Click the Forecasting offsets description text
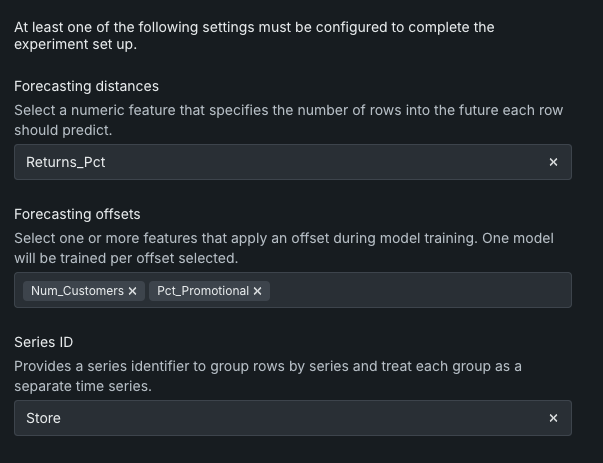 point(280,248)
